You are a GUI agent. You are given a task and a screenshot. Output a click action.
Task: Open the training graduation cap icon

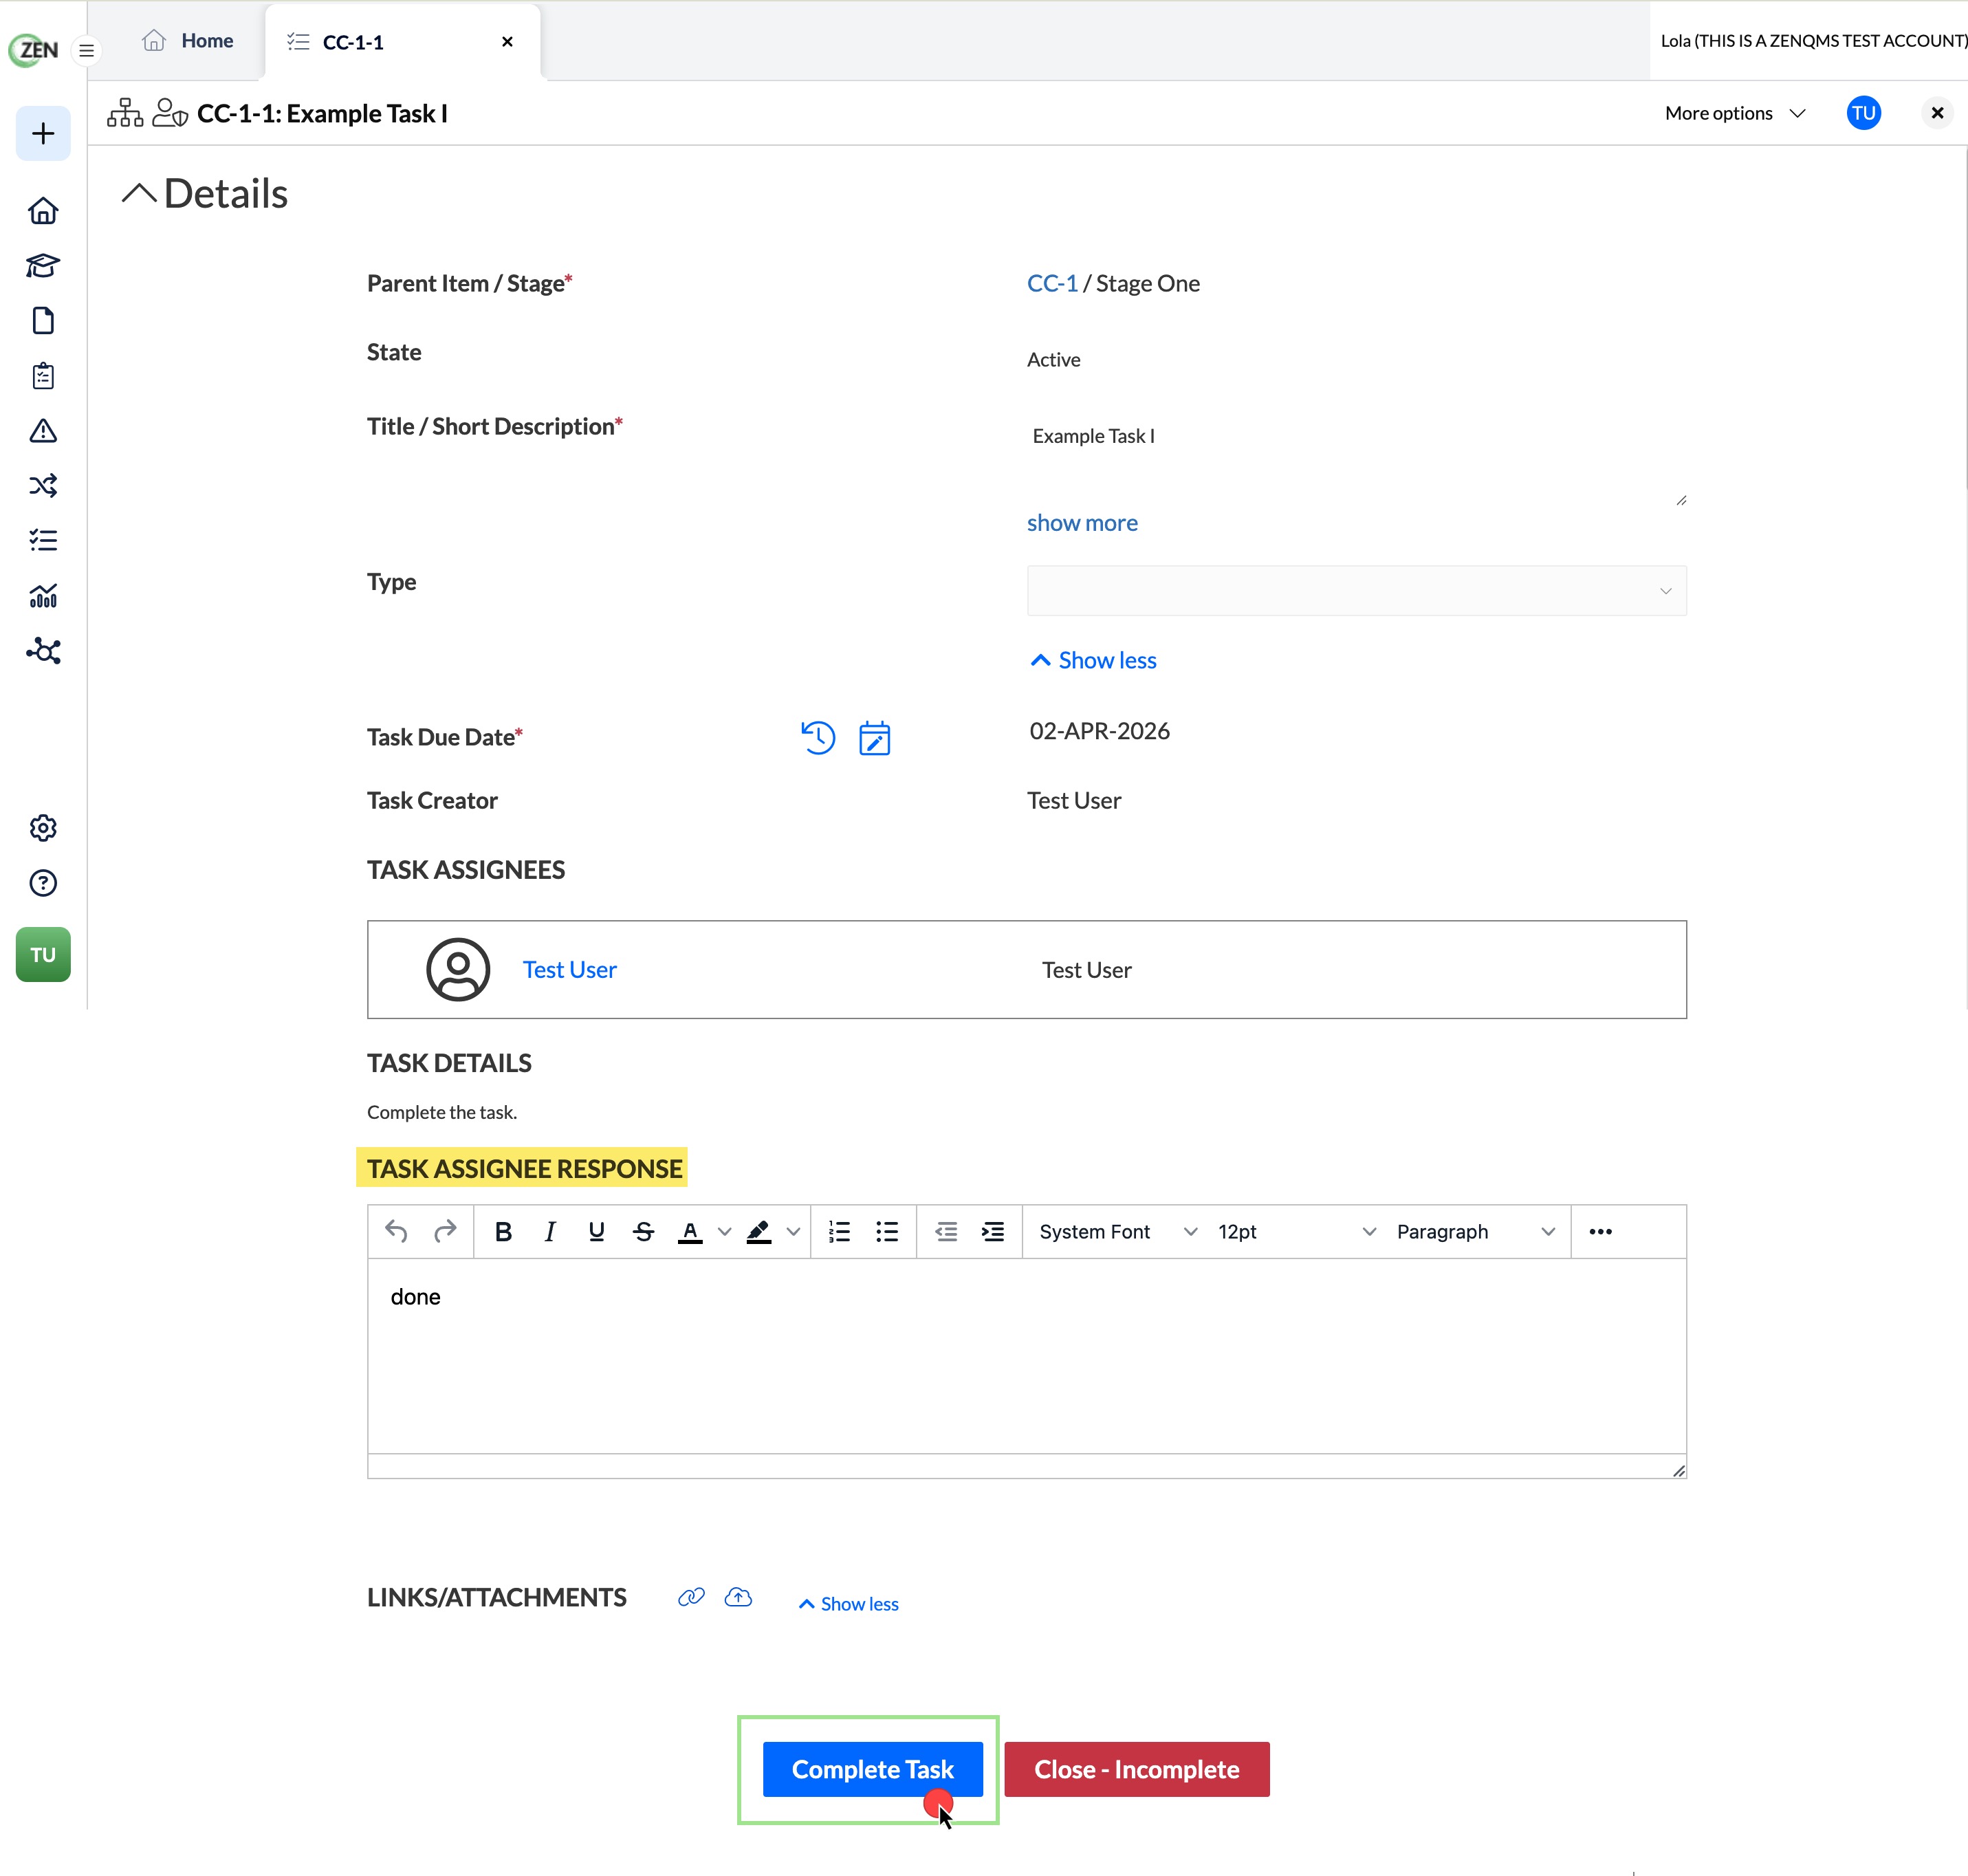(x=43, y=266)
